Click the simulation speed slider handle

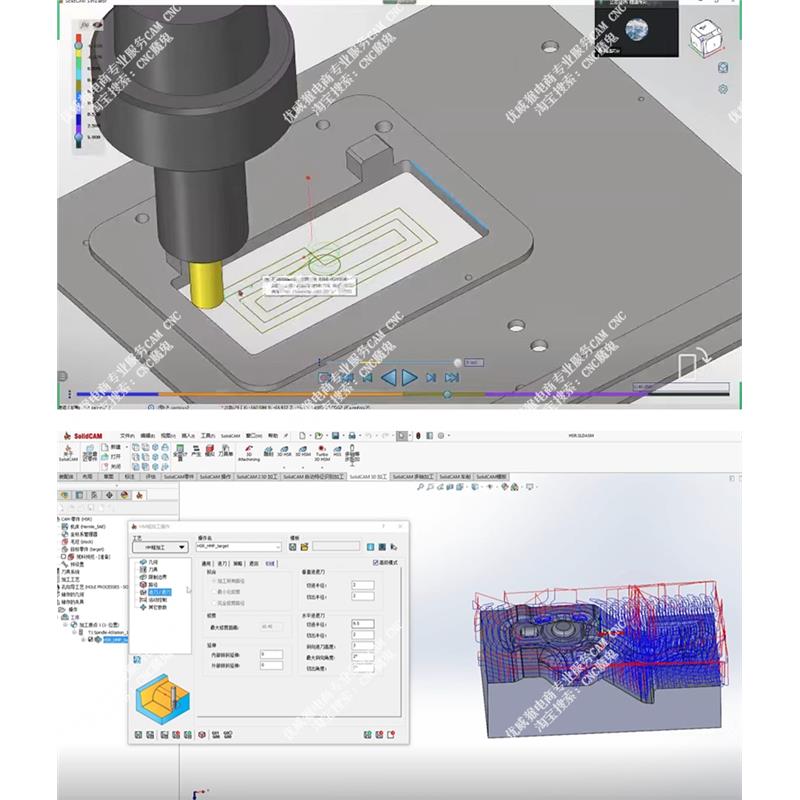[458, 362]
